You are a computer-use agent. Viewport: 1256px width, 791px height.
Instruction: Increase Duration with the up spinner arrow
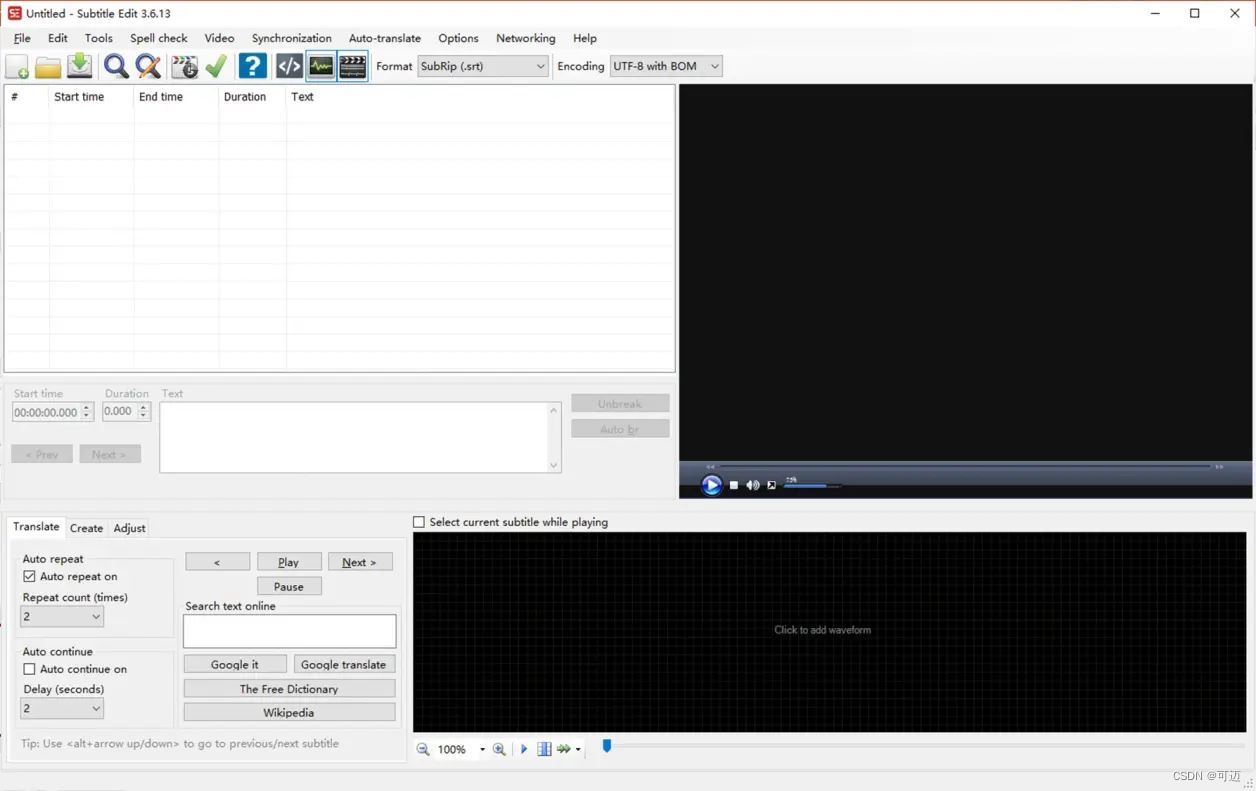point(144,407)
